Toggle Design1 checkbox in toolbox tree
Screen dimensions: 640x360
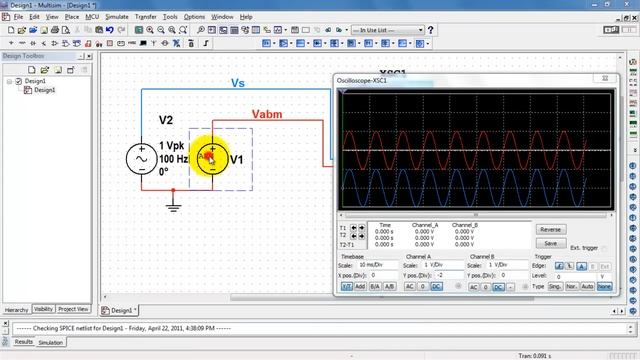coord(18,81)
